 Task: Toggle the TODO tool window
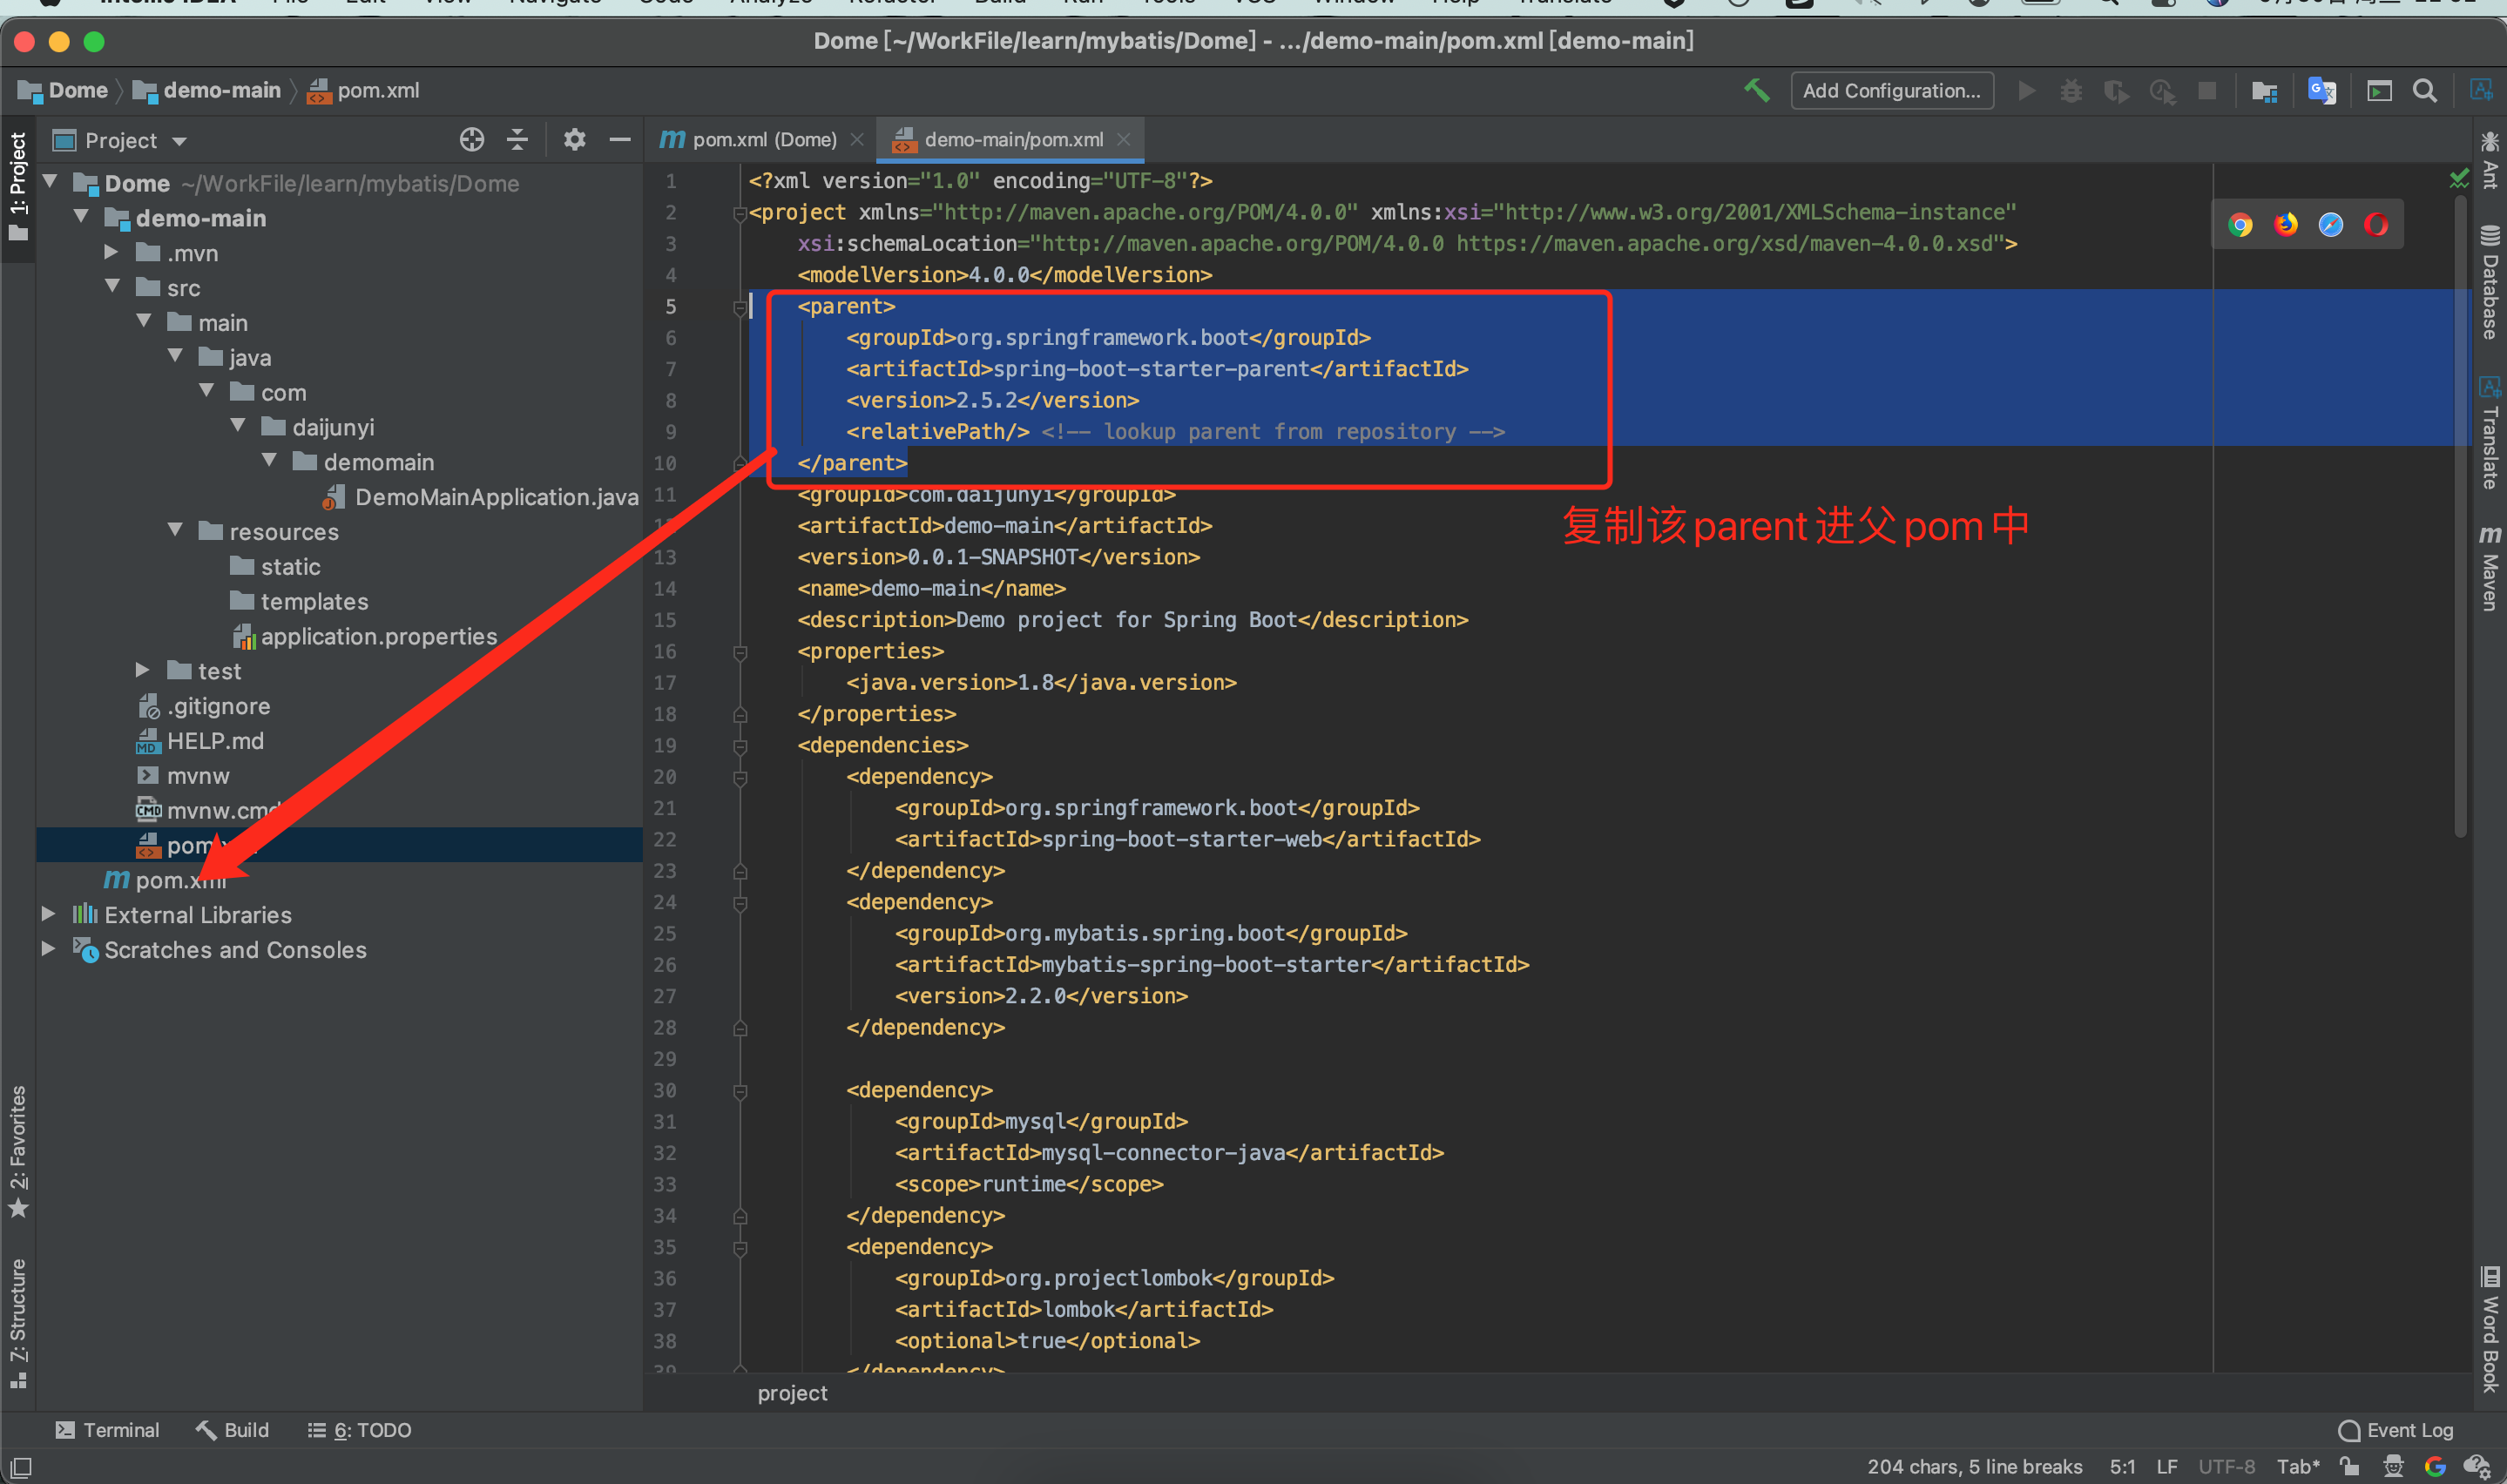click(359, 1430)
